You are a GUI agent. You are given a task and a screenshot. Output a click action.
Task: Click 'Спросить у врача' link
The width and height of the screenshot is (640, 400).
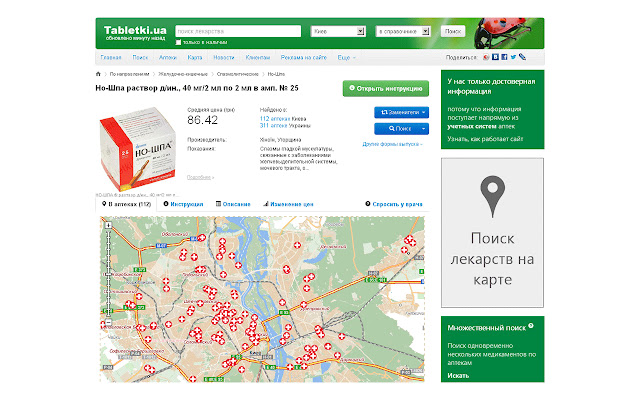point(394,204)
